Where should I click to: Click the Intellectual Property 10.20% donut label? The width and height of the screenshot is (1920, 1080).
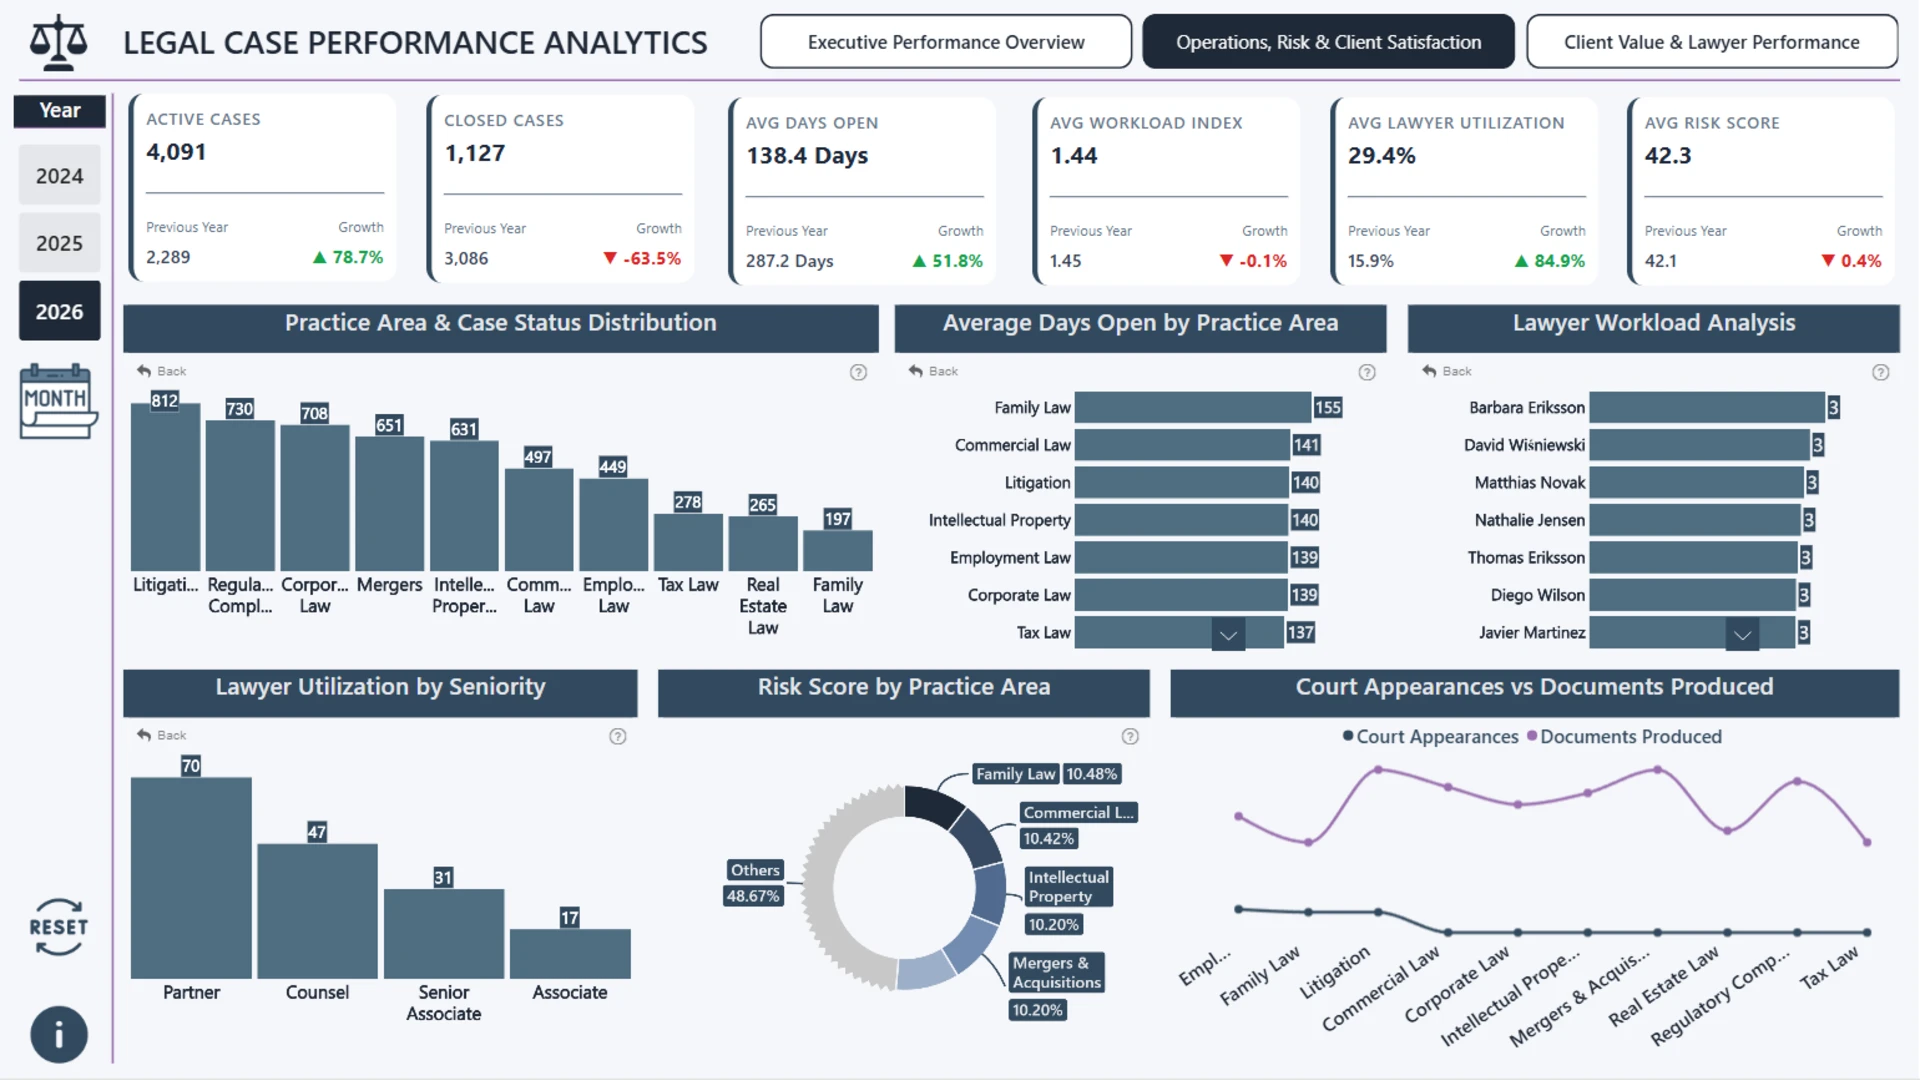pyautogui.click(x=1068, y=900)
